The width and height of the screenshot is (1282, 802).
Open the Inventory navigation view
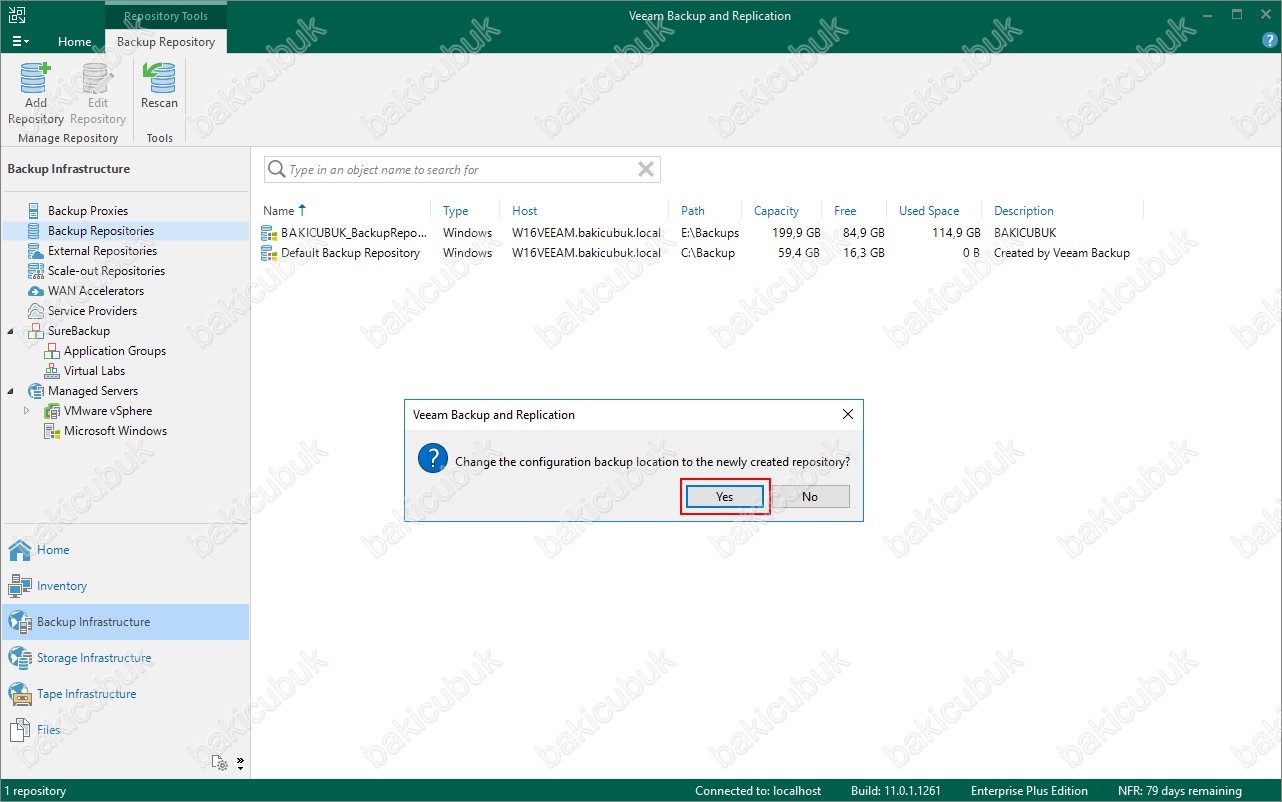coord(125,586)
